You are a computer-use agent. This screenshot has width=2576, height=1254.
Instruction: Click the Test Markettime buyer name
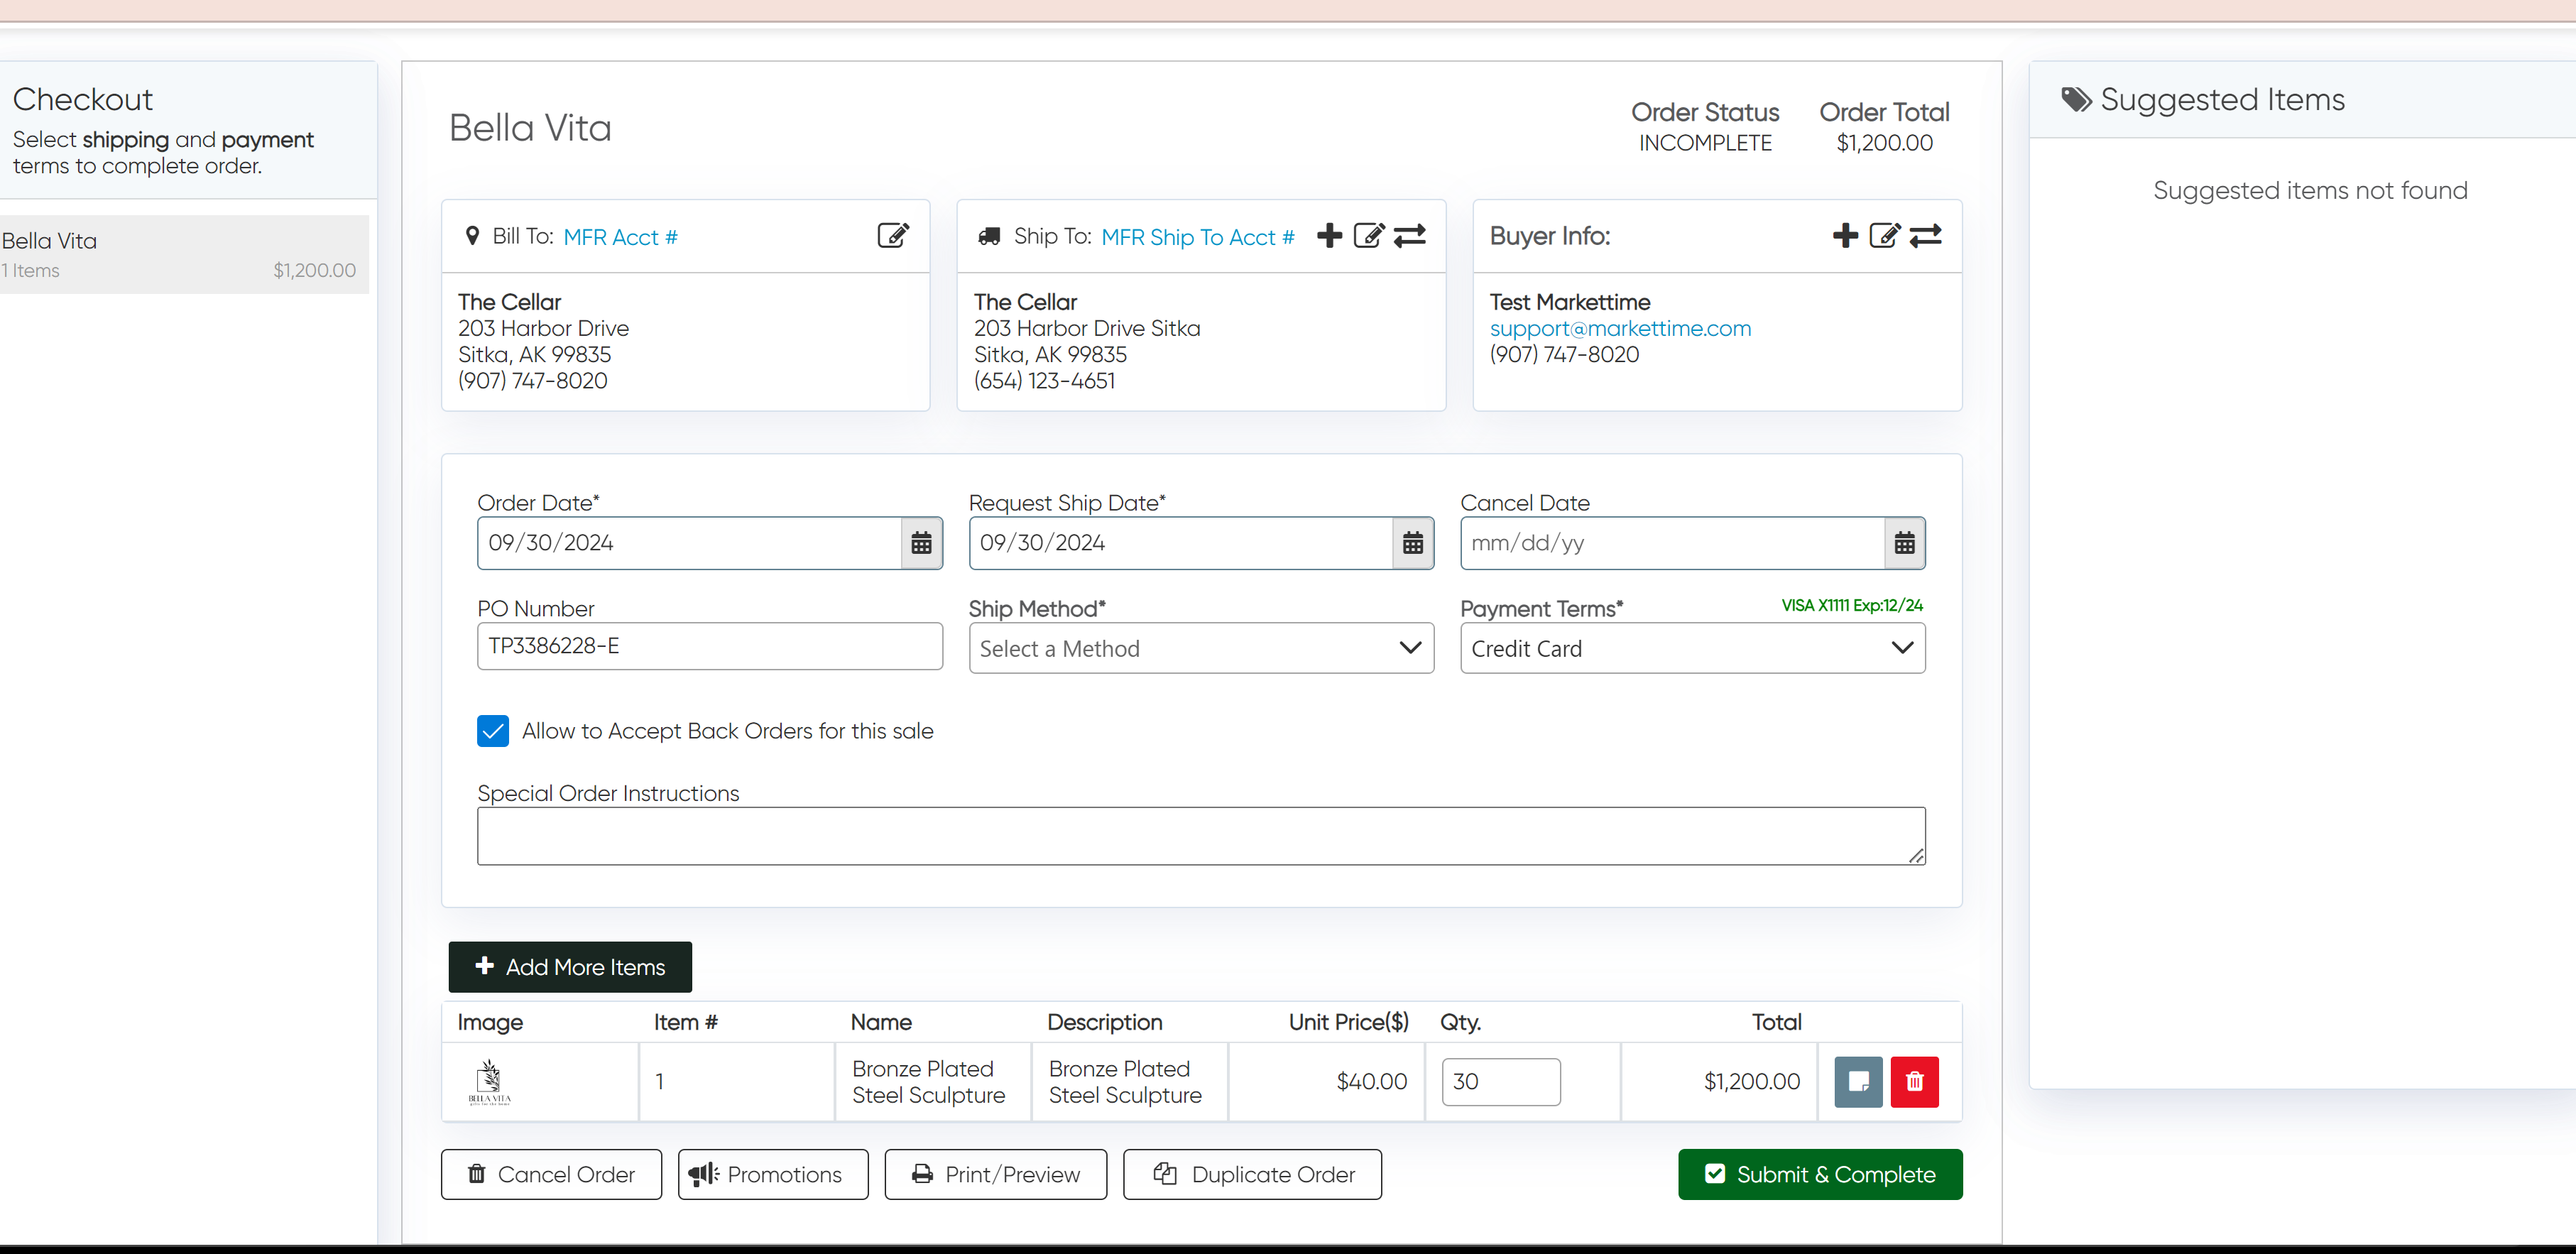(x=1570, y=302)
